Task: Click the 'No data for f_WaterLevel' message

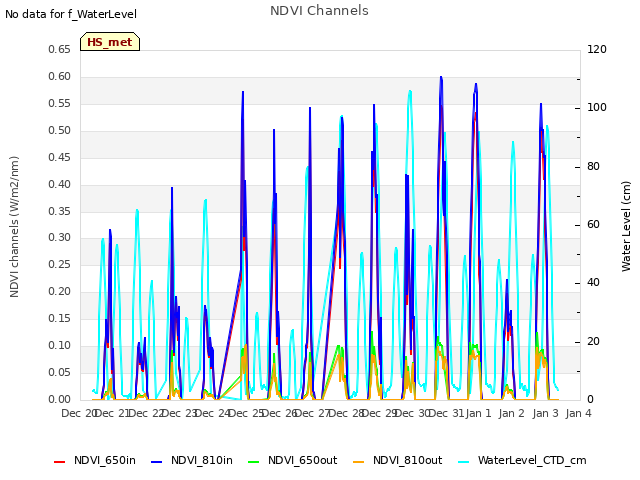Action: click(71, 14)
